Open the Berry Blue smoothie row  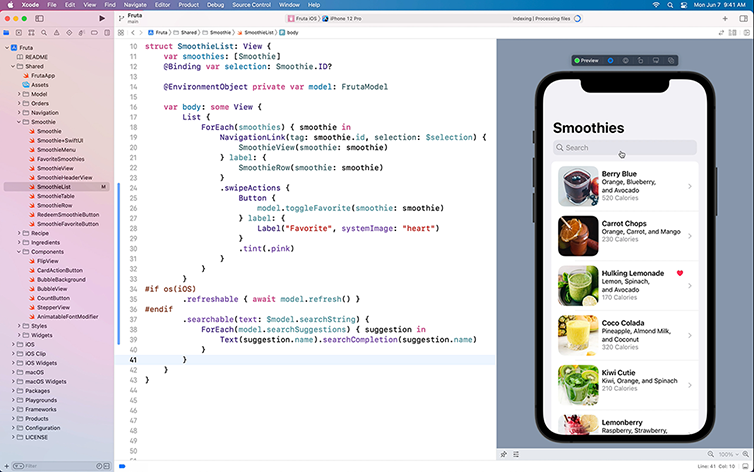point(625,186)
